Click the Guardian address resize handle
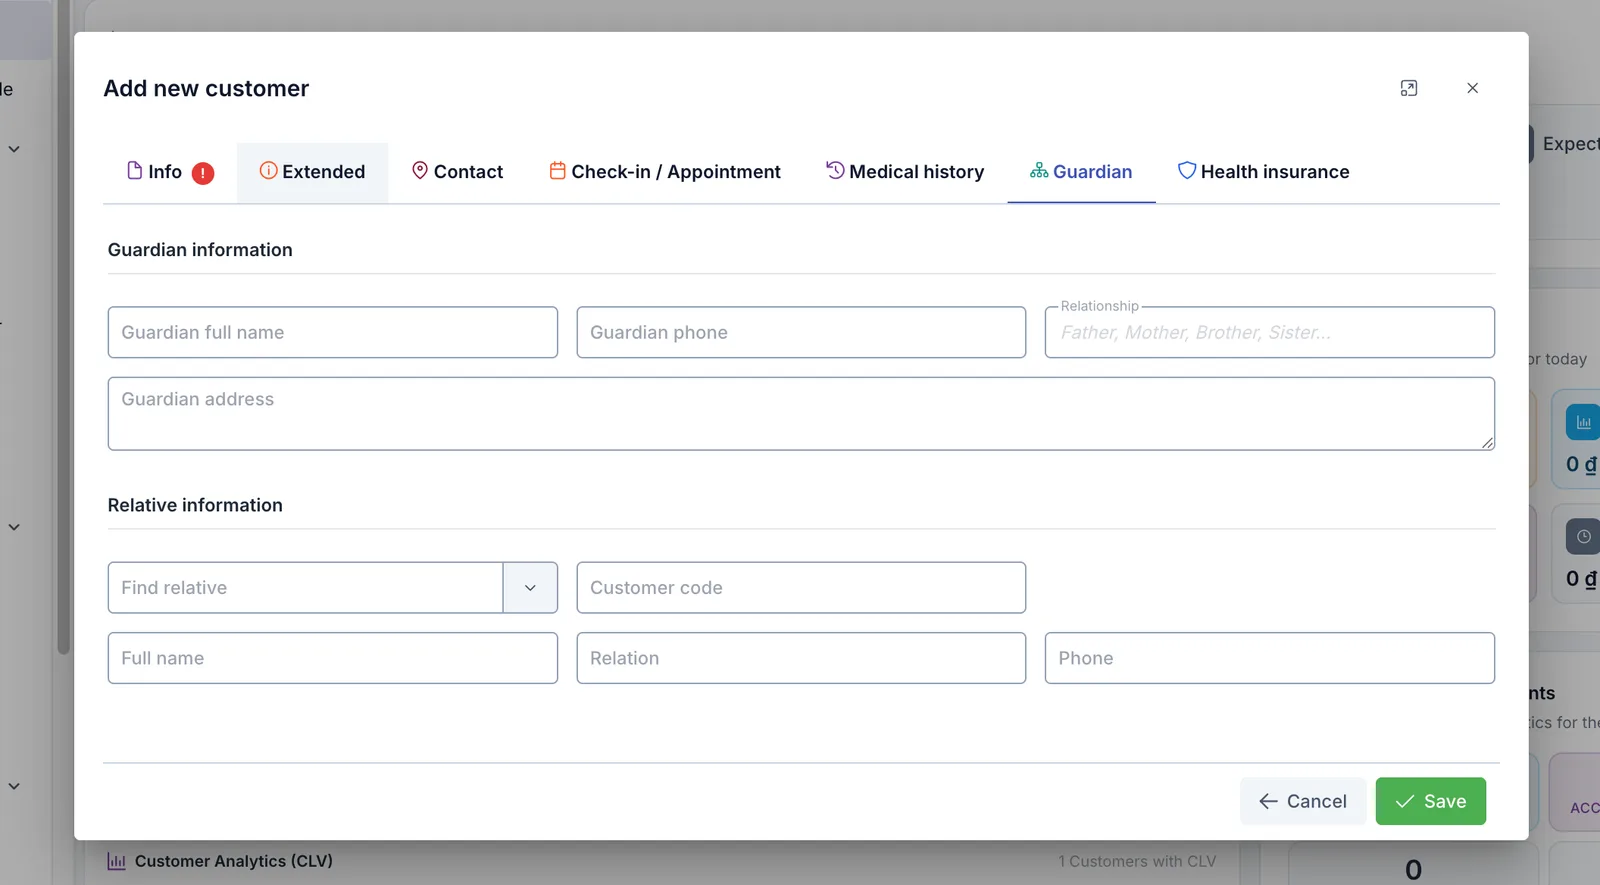Screen dimensions: 1600x885 pyautogui.click(x=1487, y=443)
